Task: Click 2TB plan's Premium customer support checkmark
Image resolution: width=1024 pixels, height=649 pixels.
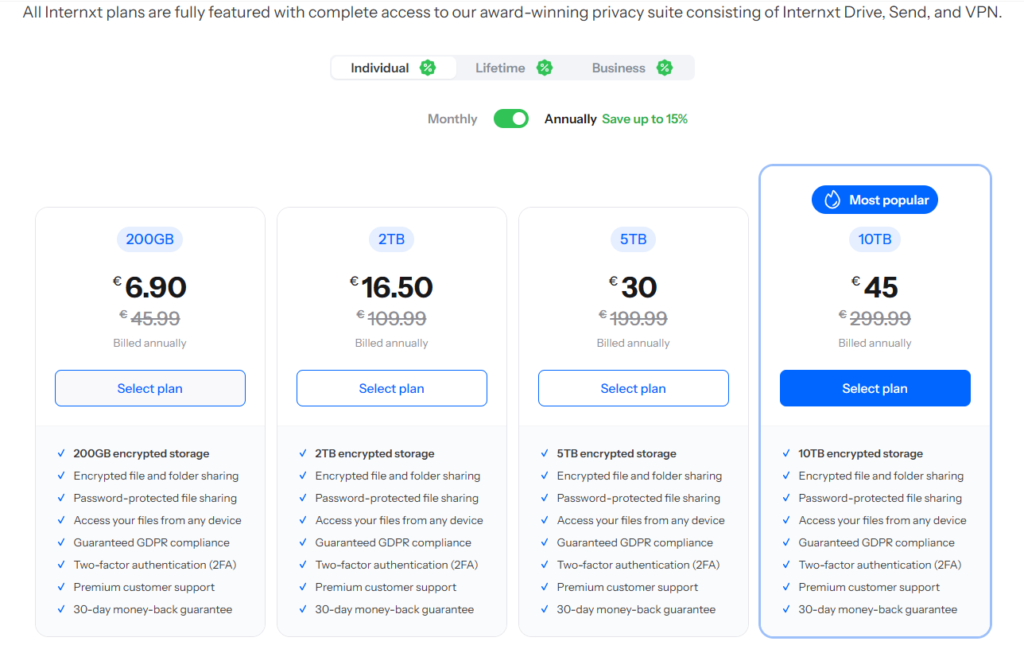Action: 303,586
